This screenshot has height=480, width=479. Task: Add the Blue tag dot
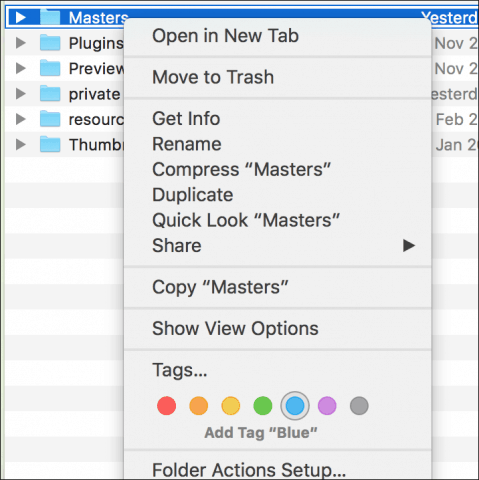pyautogui.click(x=295, y=406)
